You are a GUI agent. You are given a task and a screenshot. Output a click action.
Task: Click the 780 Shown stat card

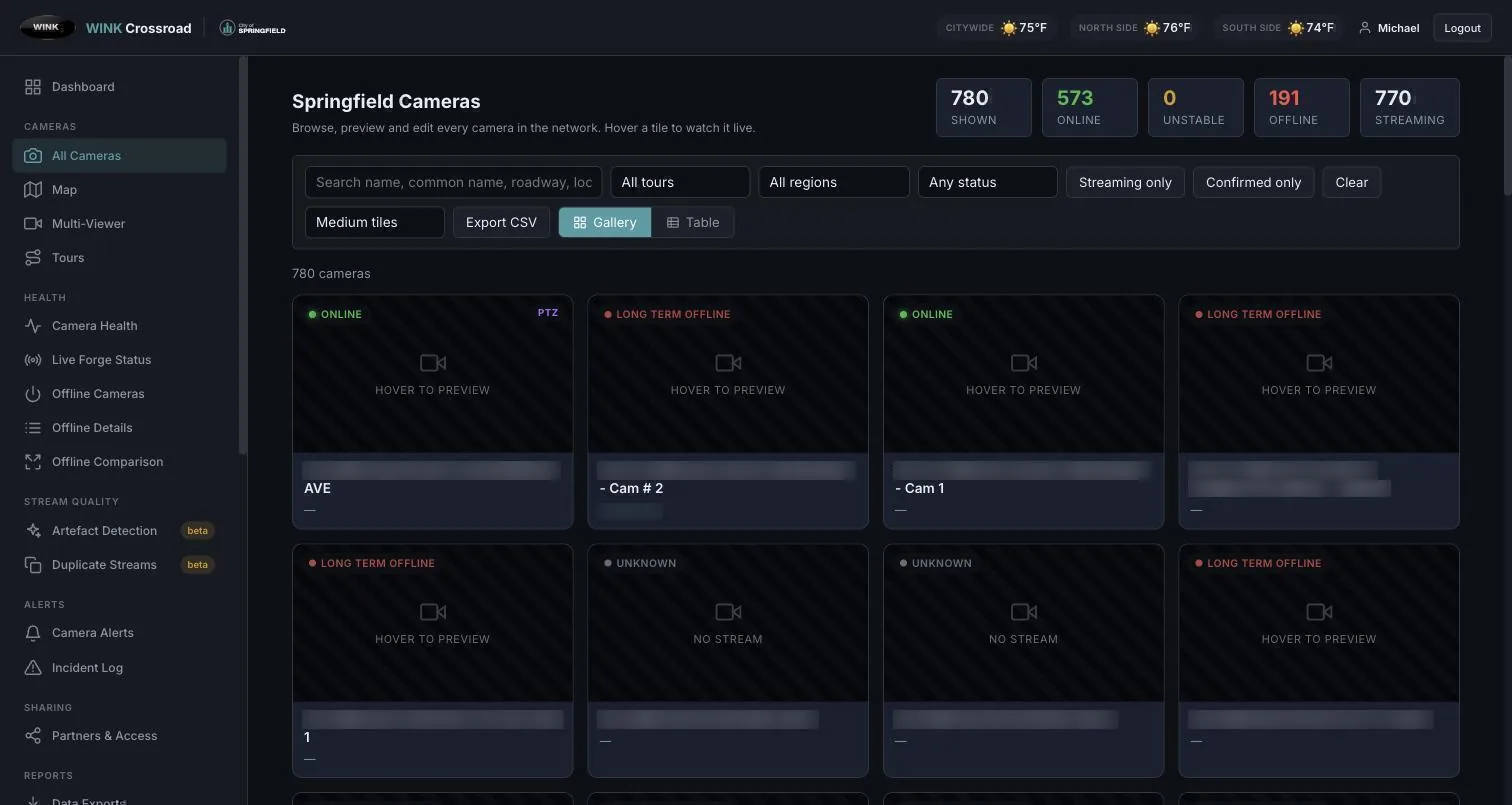coord(984,107)
